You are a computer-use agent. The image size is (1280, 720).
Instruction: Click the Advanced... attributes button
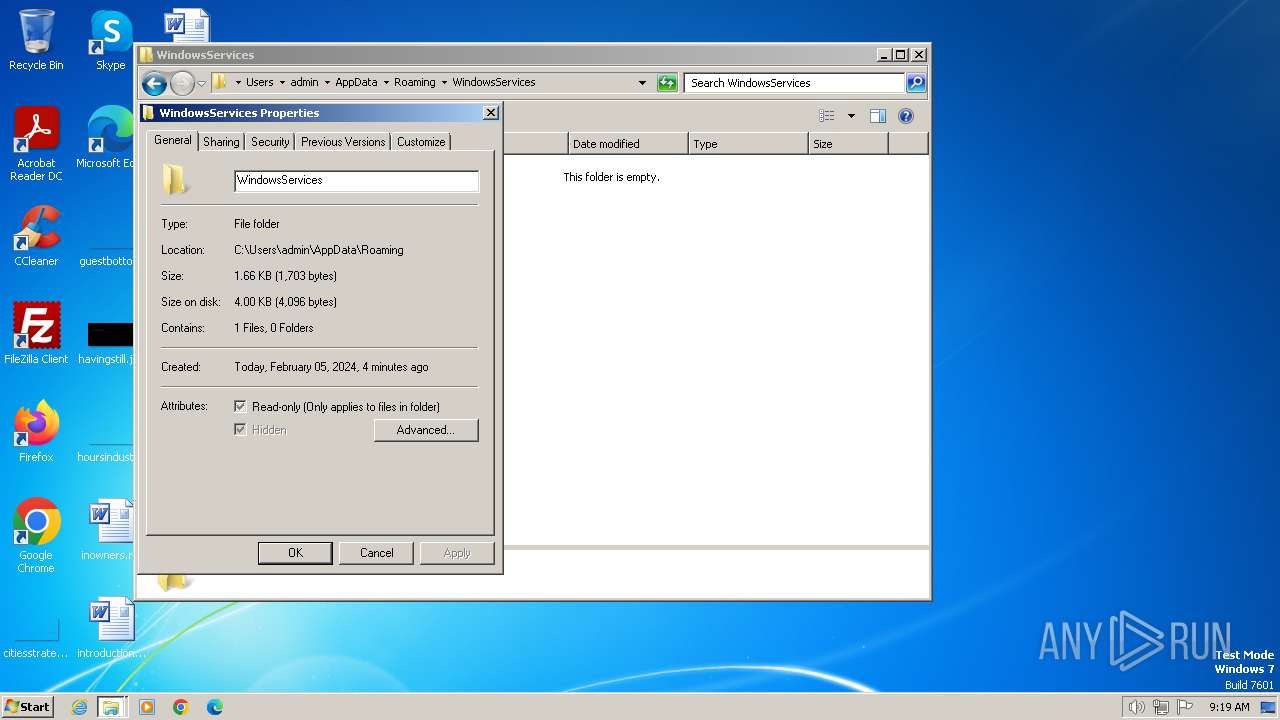(x=426, y=430)
